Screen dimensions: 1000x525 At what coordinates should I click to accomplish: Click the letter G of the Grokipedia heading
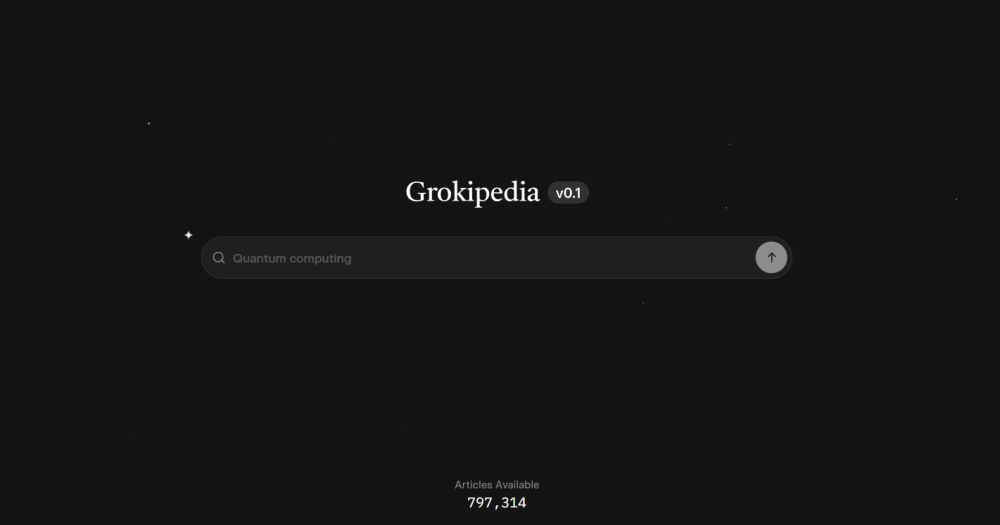click(418, 193)
